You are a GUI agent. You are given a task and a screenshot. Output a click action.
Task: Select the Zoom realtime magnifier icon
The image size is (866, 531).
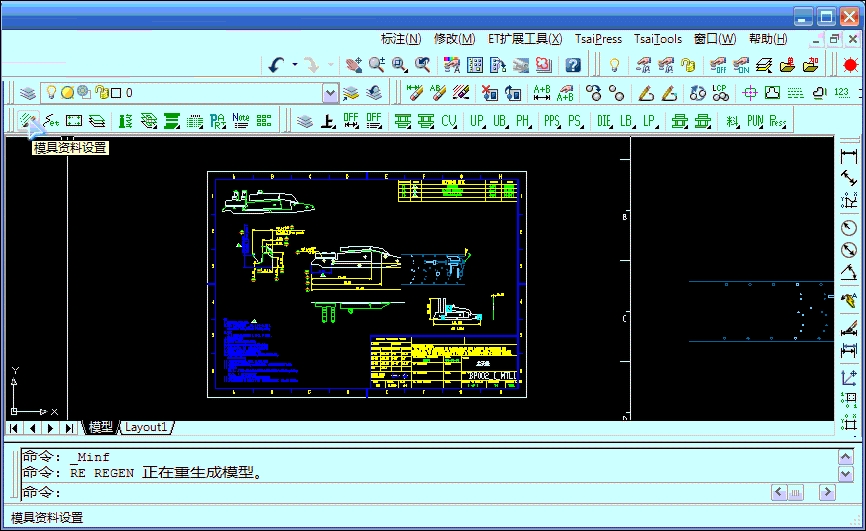[377, 65]
